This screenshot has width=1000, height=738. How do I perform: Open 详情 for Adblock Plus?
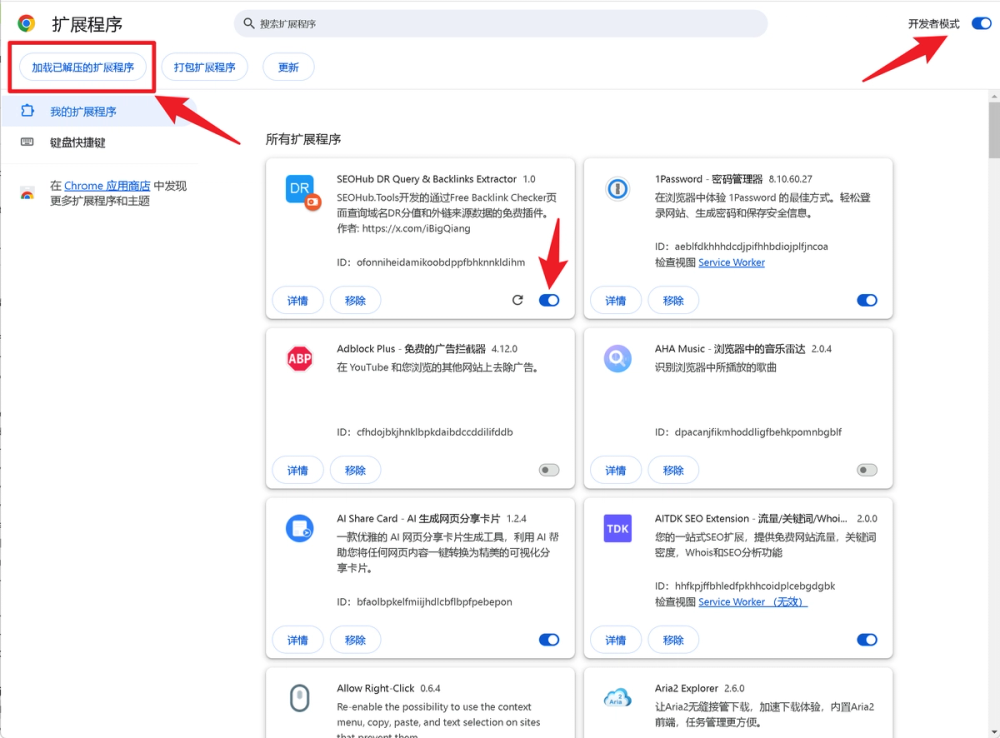pos(298,470)
